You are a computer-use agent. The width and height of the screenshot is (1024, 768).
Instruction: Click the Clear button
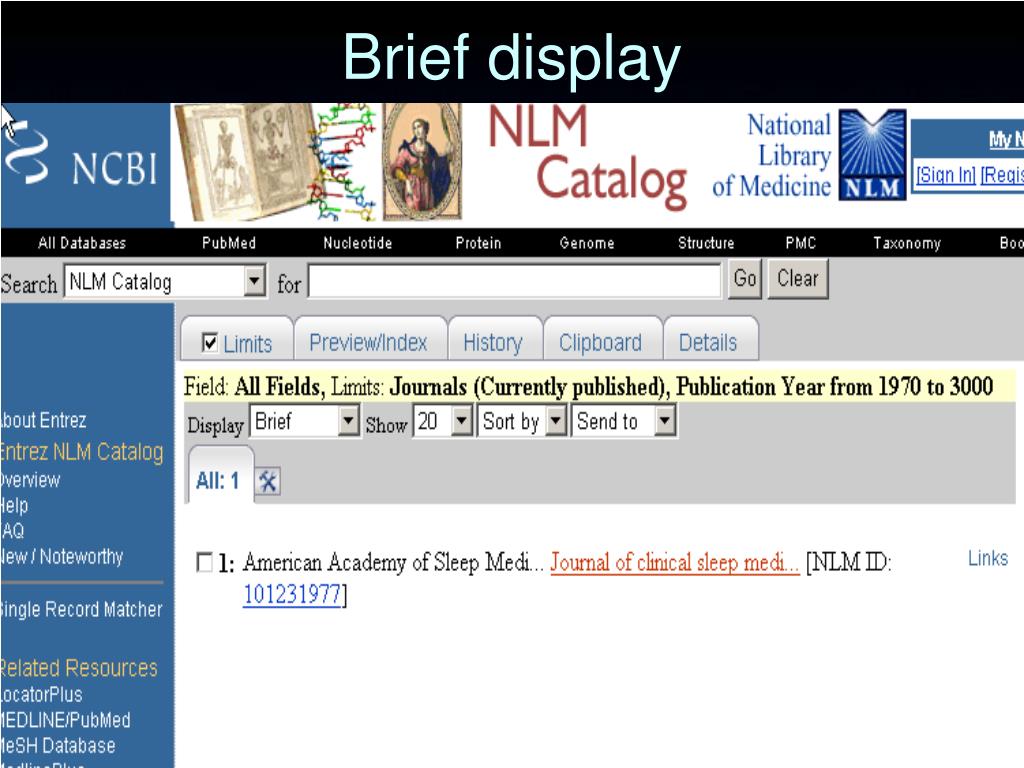[797, 279]
